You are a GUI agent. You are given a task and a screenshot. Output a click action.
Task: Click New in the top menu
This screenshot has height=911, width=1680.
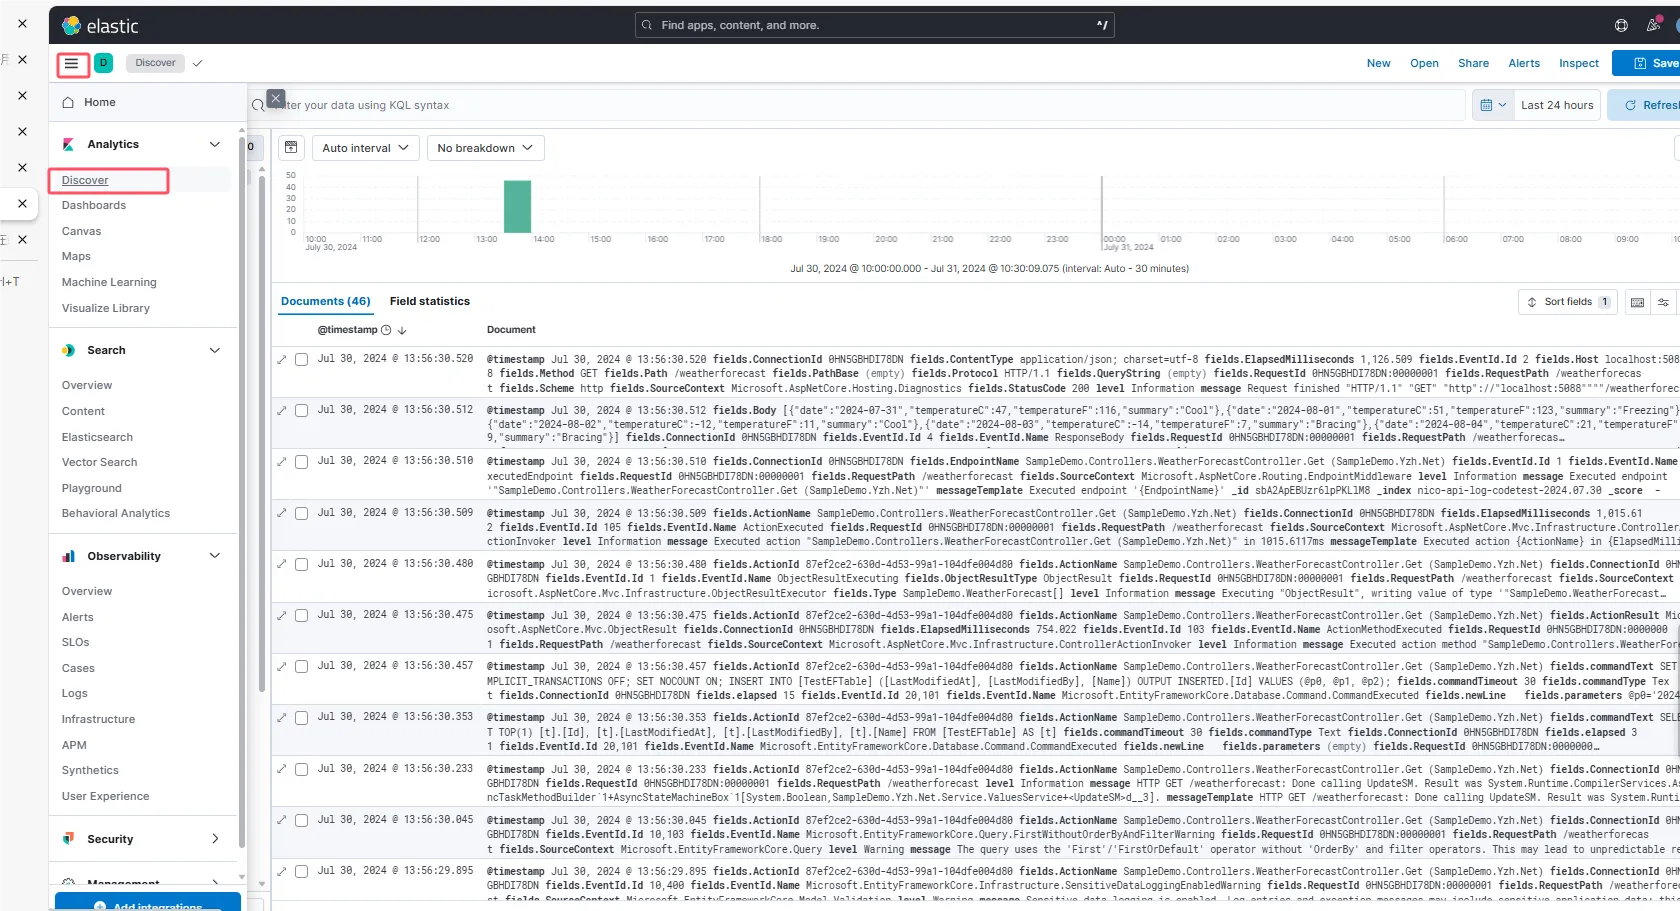[x=1378, y=63]
